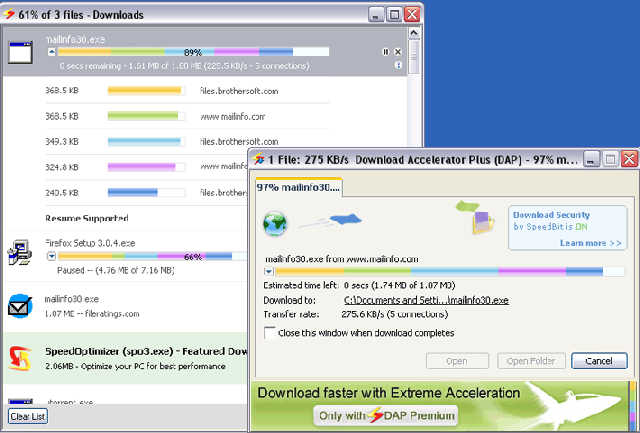Click the Only with DAP Premium banner button

385,415
